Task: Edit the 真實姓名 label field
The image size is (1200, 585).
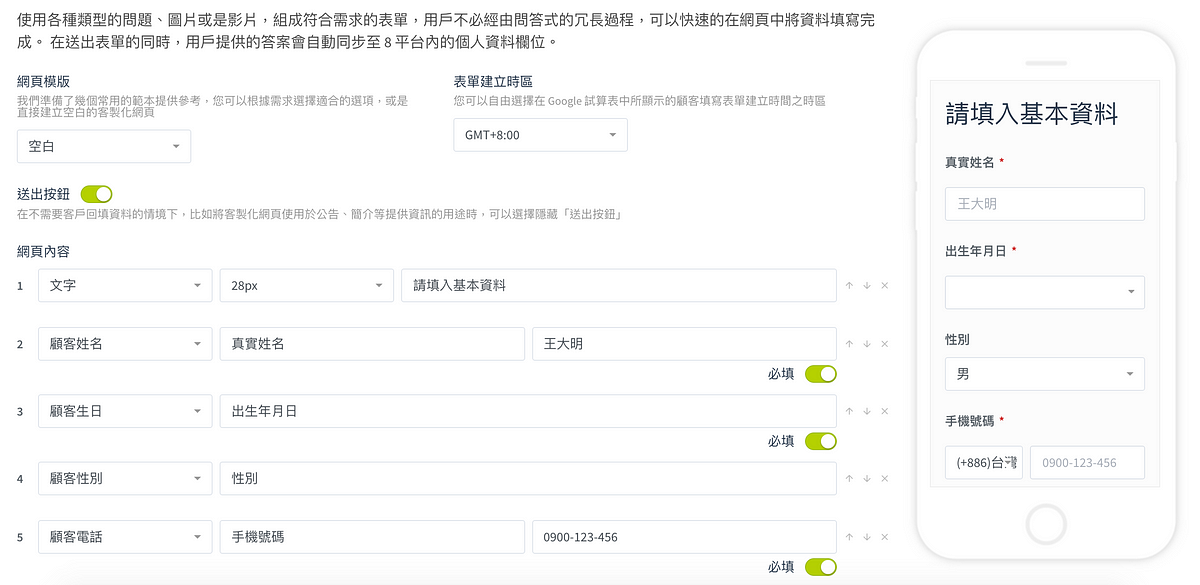Action: point(372,344)
